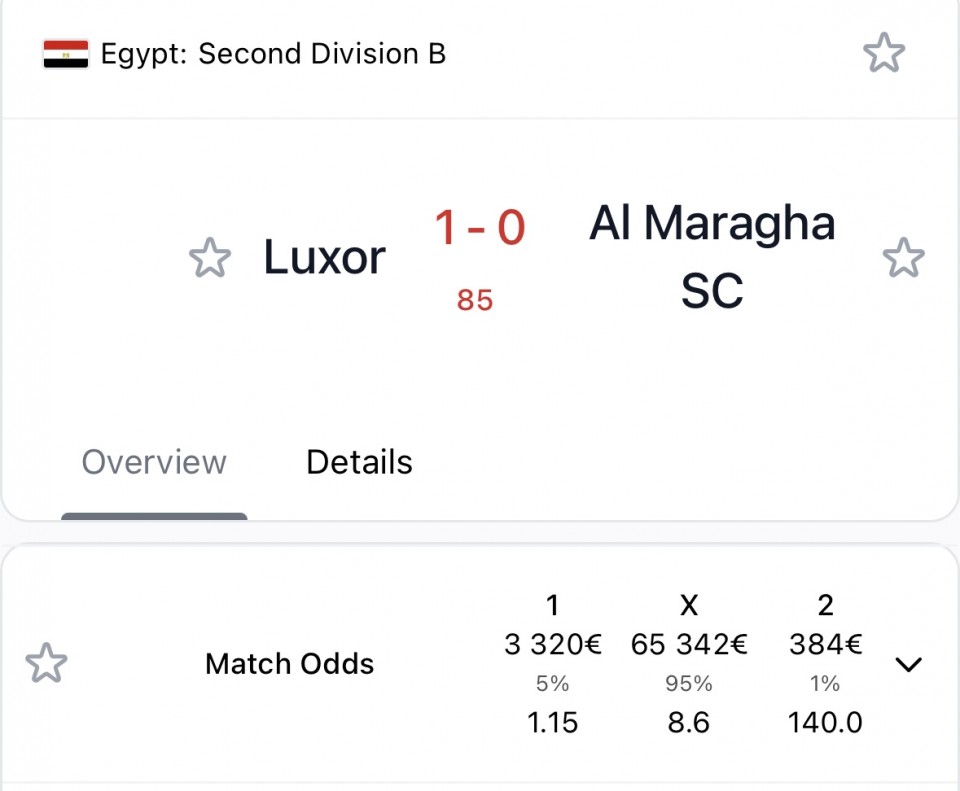This screenshot has width=960, height=791.
Task: Click the match minute 85
Action: tap(475, 300)
